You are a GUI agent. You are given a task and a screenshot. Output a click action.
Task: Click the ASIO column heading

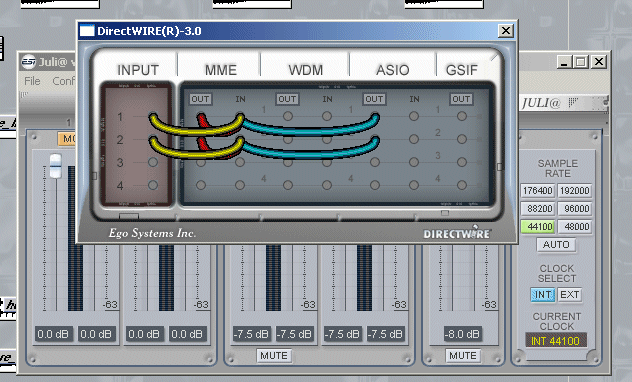(x=393, y=70)
